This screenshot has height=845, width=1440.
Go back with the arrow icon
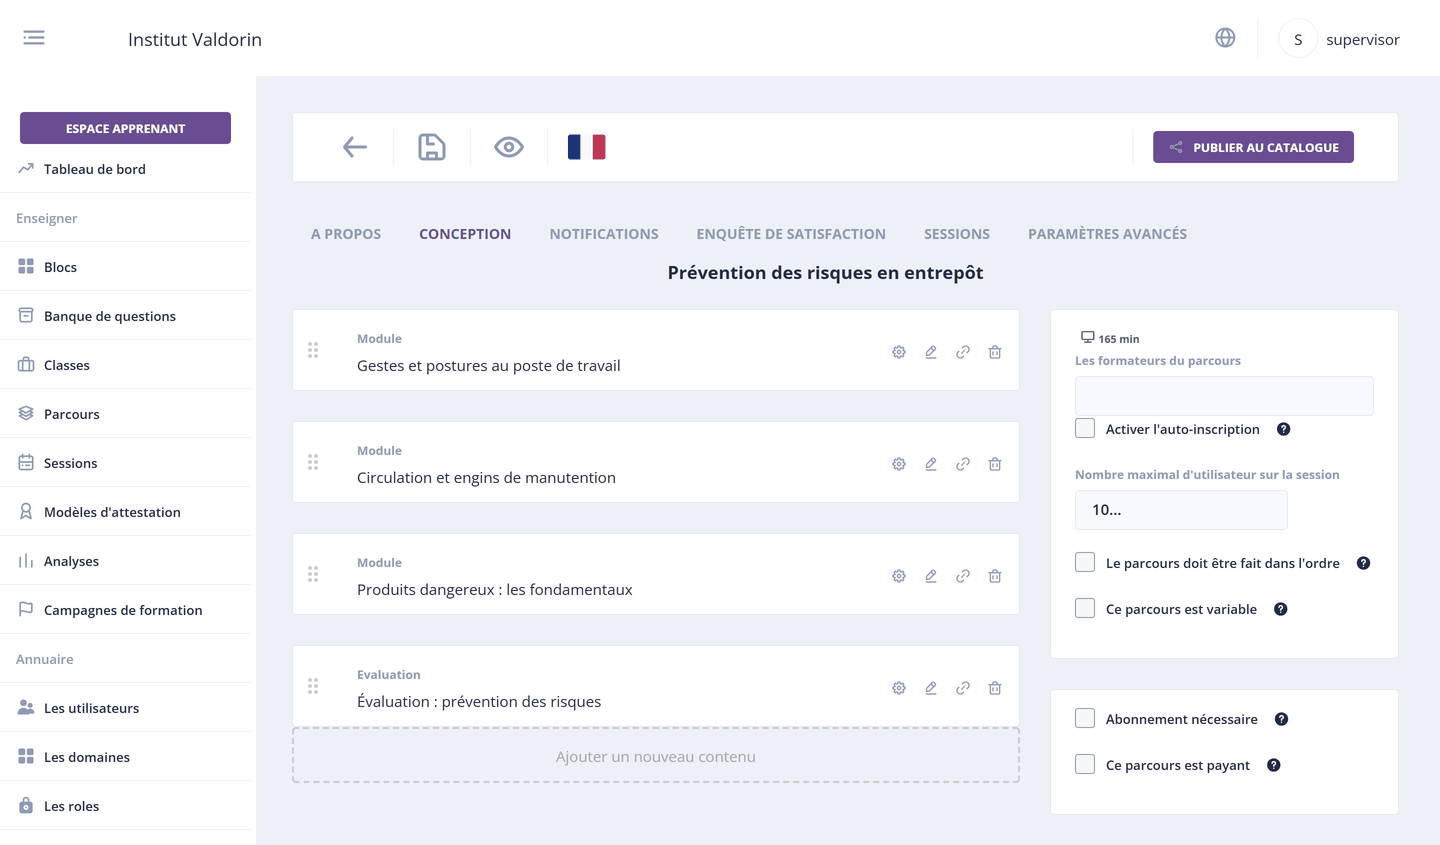pyautogui.click(x=355, y=147)
